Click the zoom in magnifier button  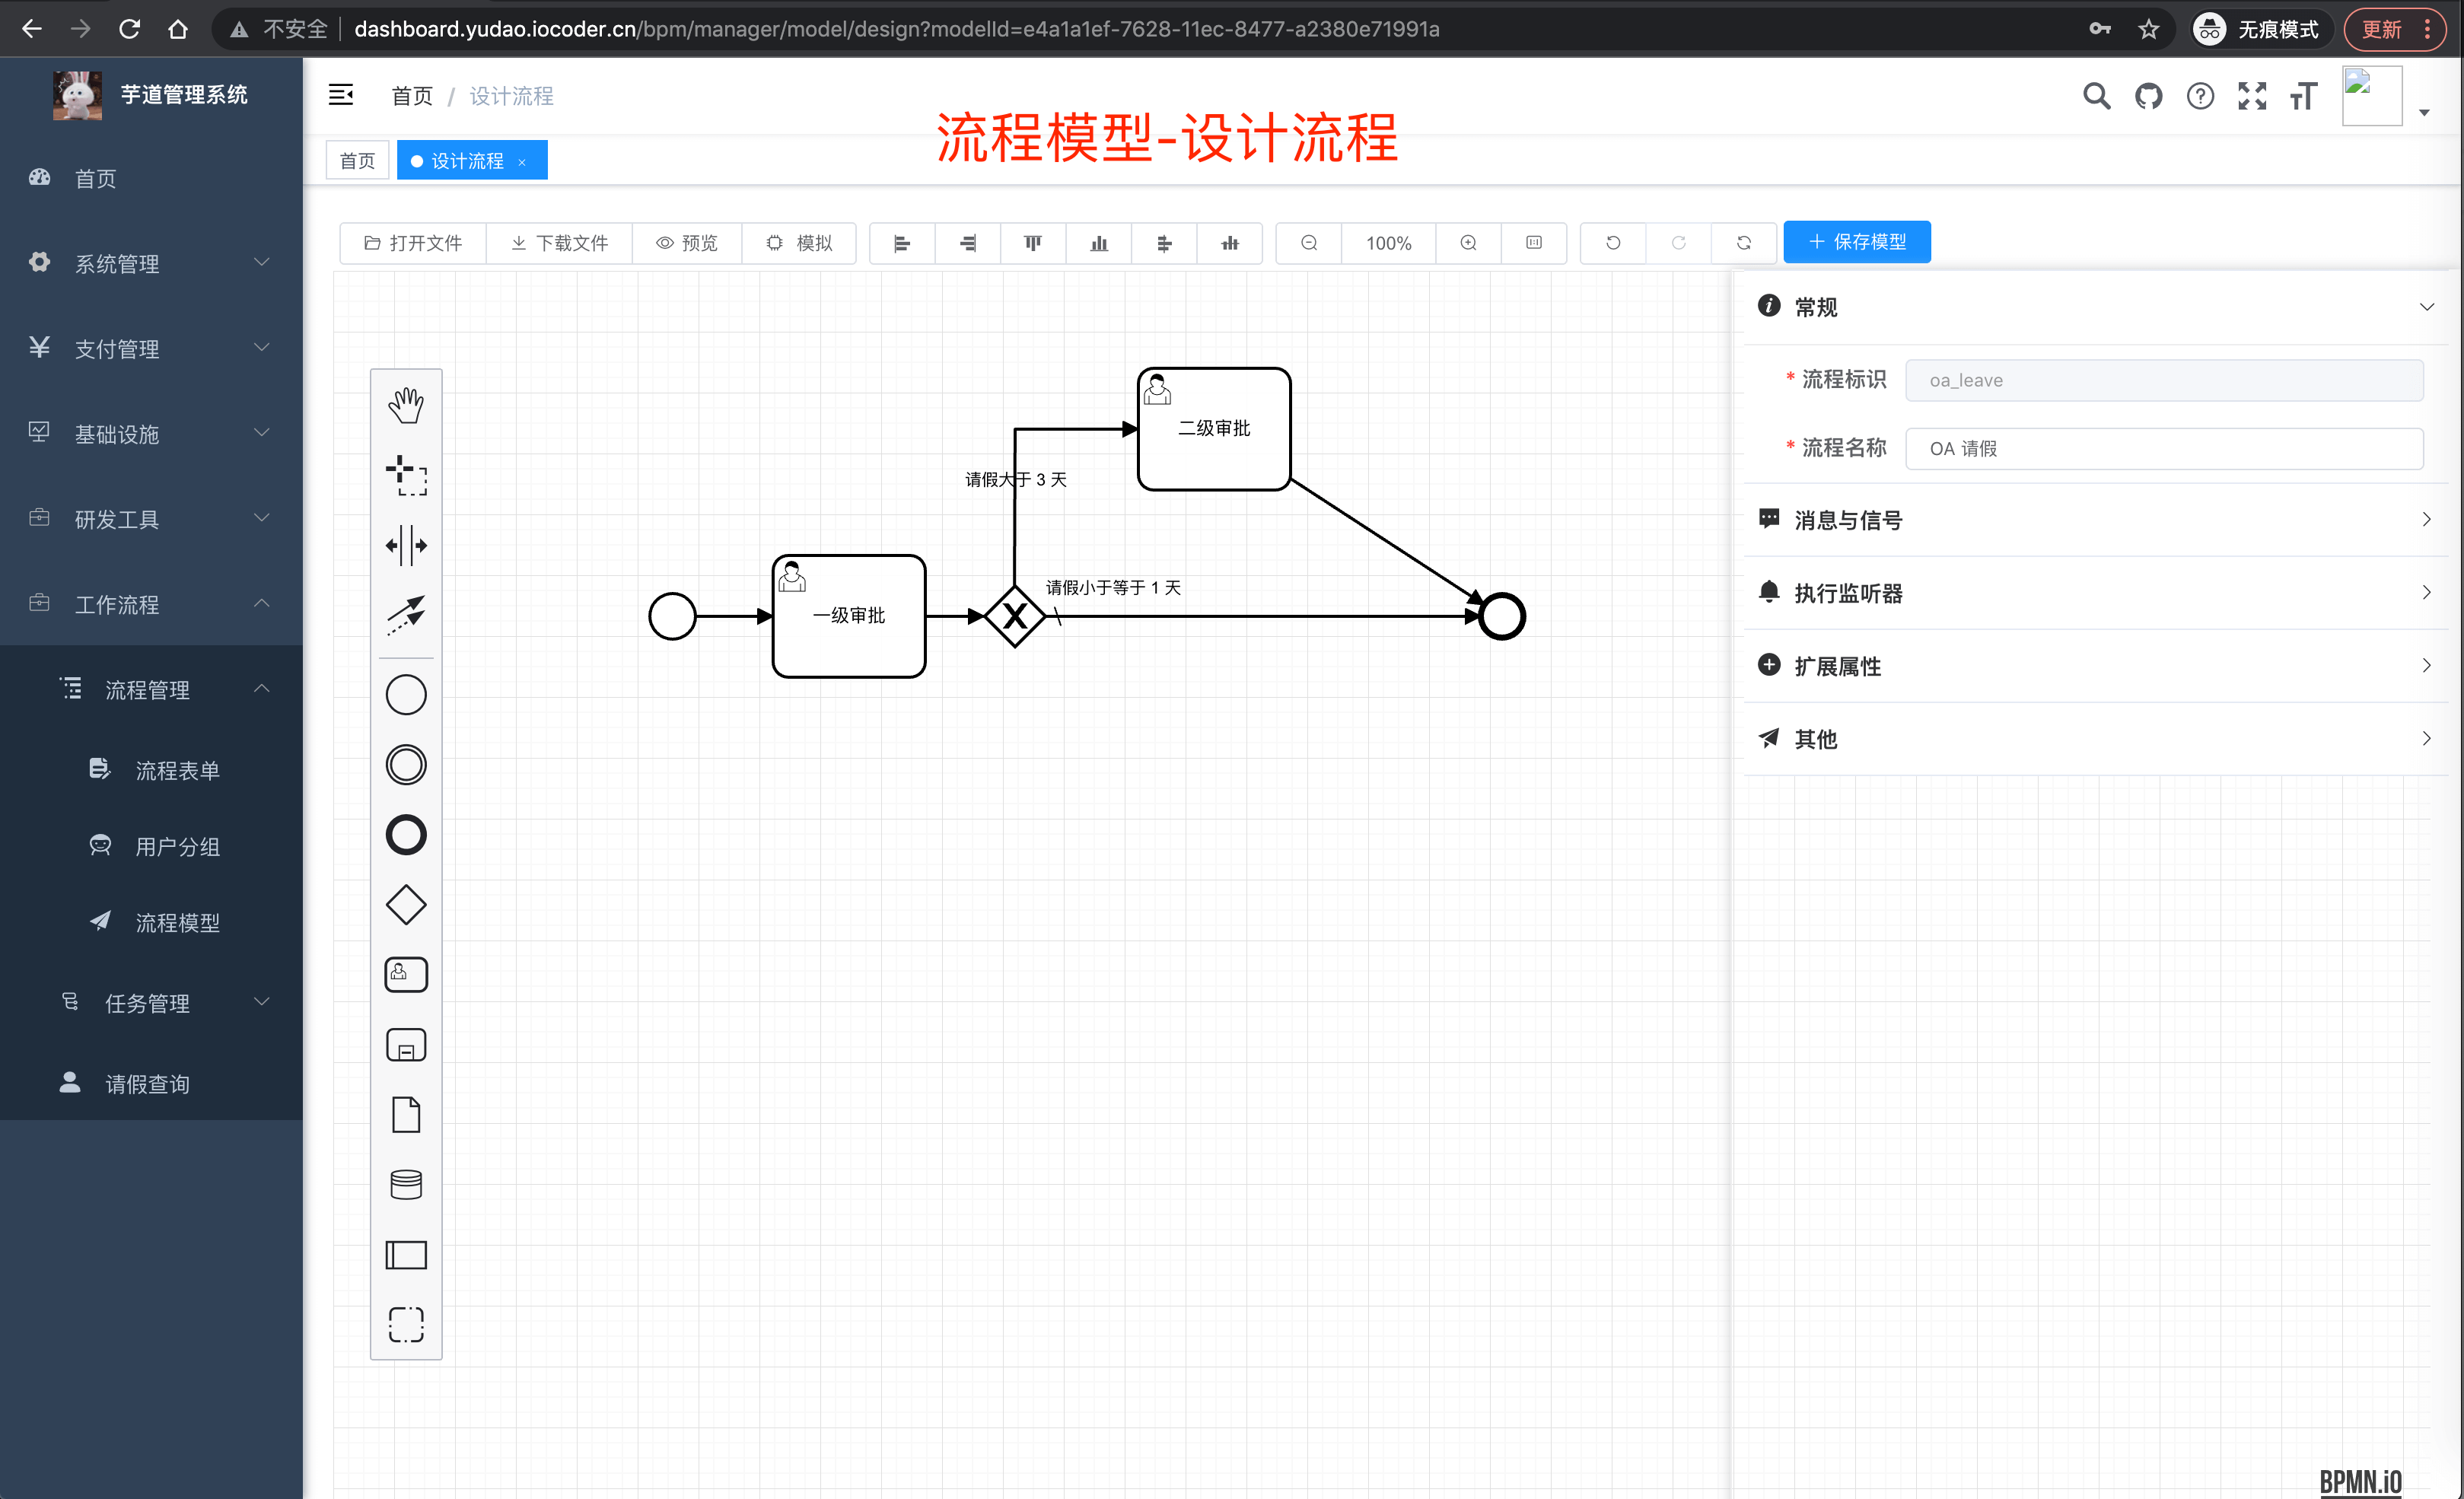(1468, 243)
